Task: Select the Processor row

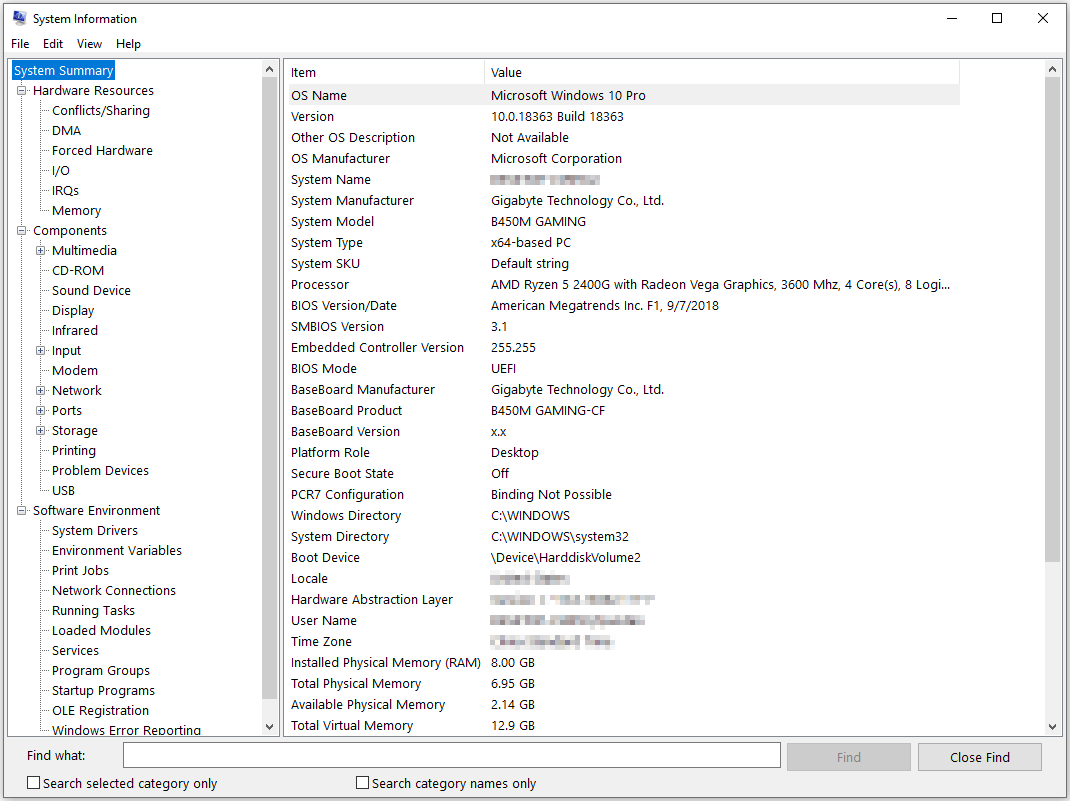Action: coord(622,285)
